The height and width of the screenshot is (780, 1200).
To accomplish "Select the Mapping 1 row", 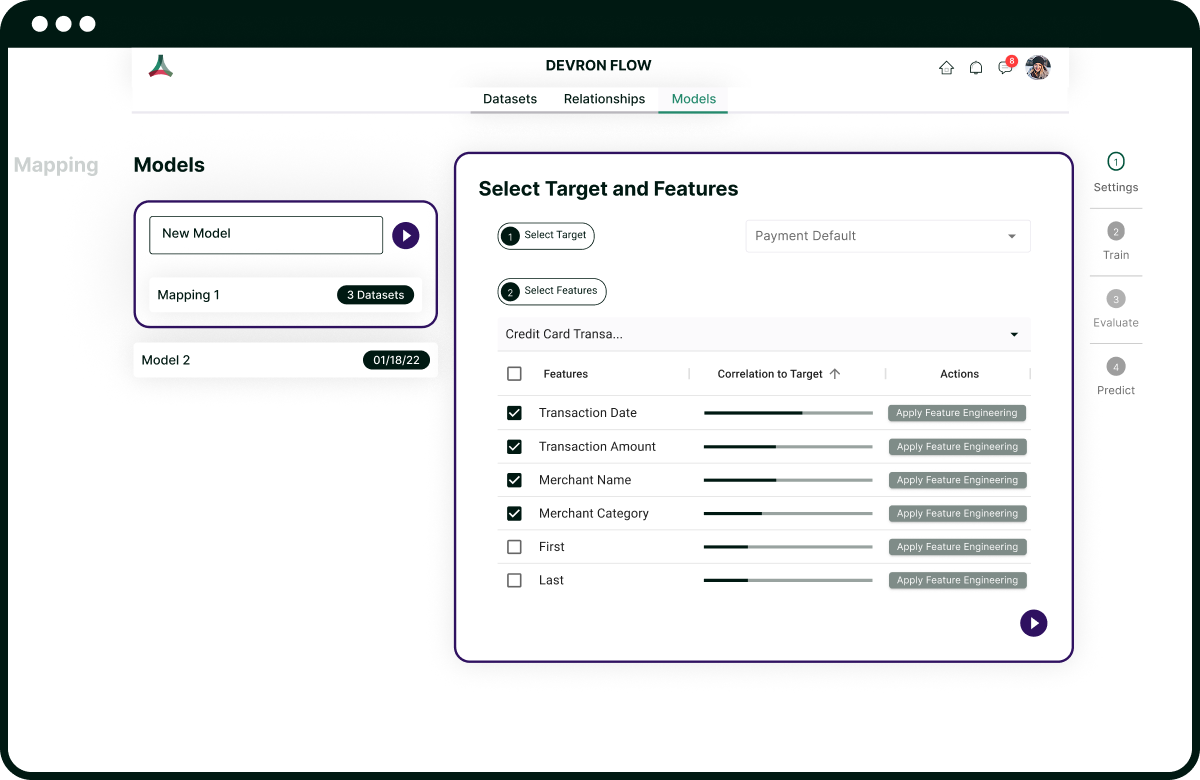I will pos(285,295).
